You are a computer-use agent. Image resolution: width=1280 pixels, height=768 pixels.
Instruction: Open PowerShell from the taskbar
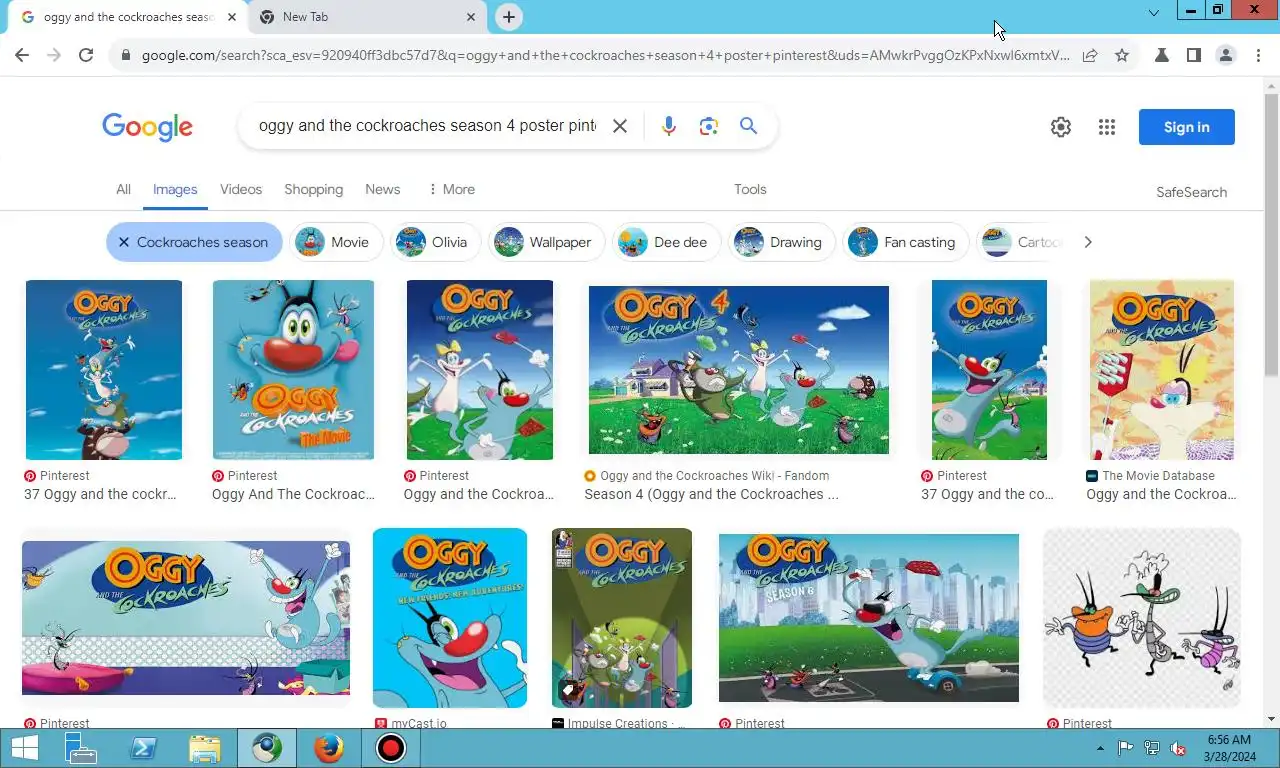[x=143, y=748]
